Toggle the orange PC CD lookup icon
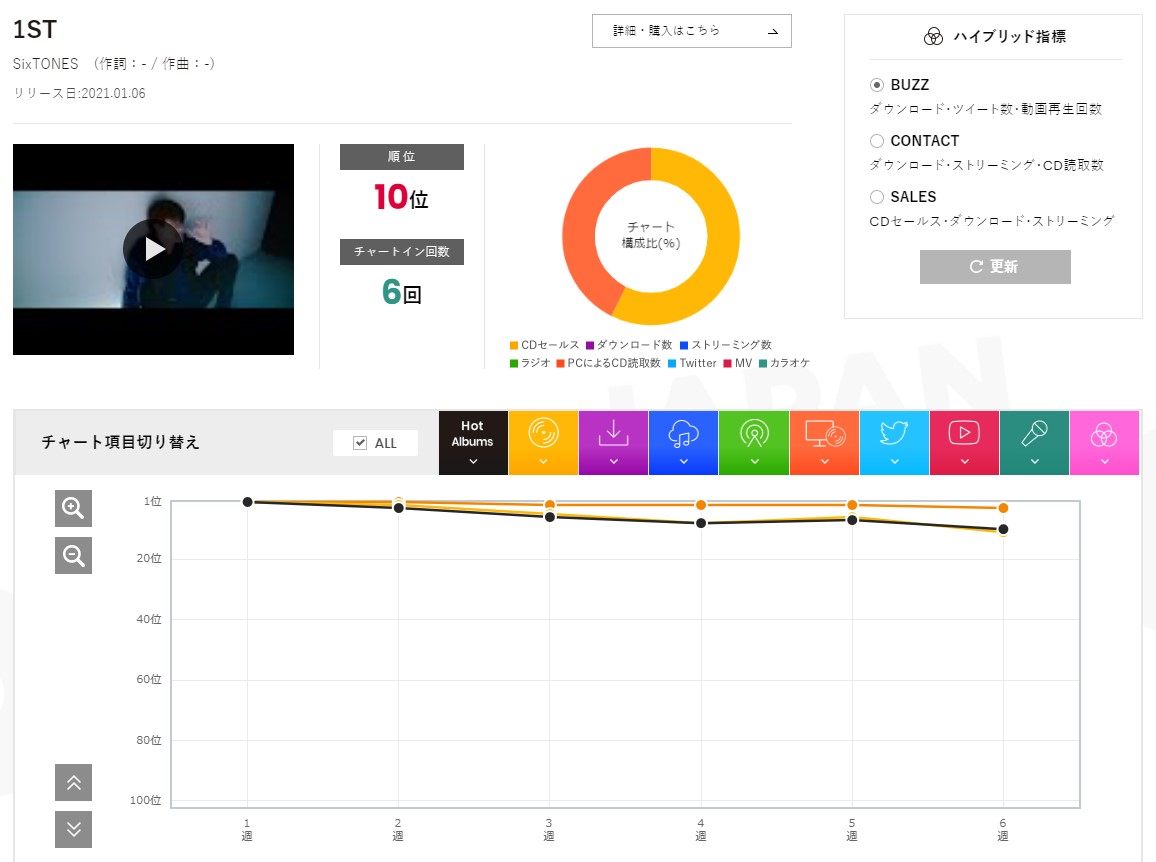This screenshot has height=862, width=1156. click(x=824, y=434)
